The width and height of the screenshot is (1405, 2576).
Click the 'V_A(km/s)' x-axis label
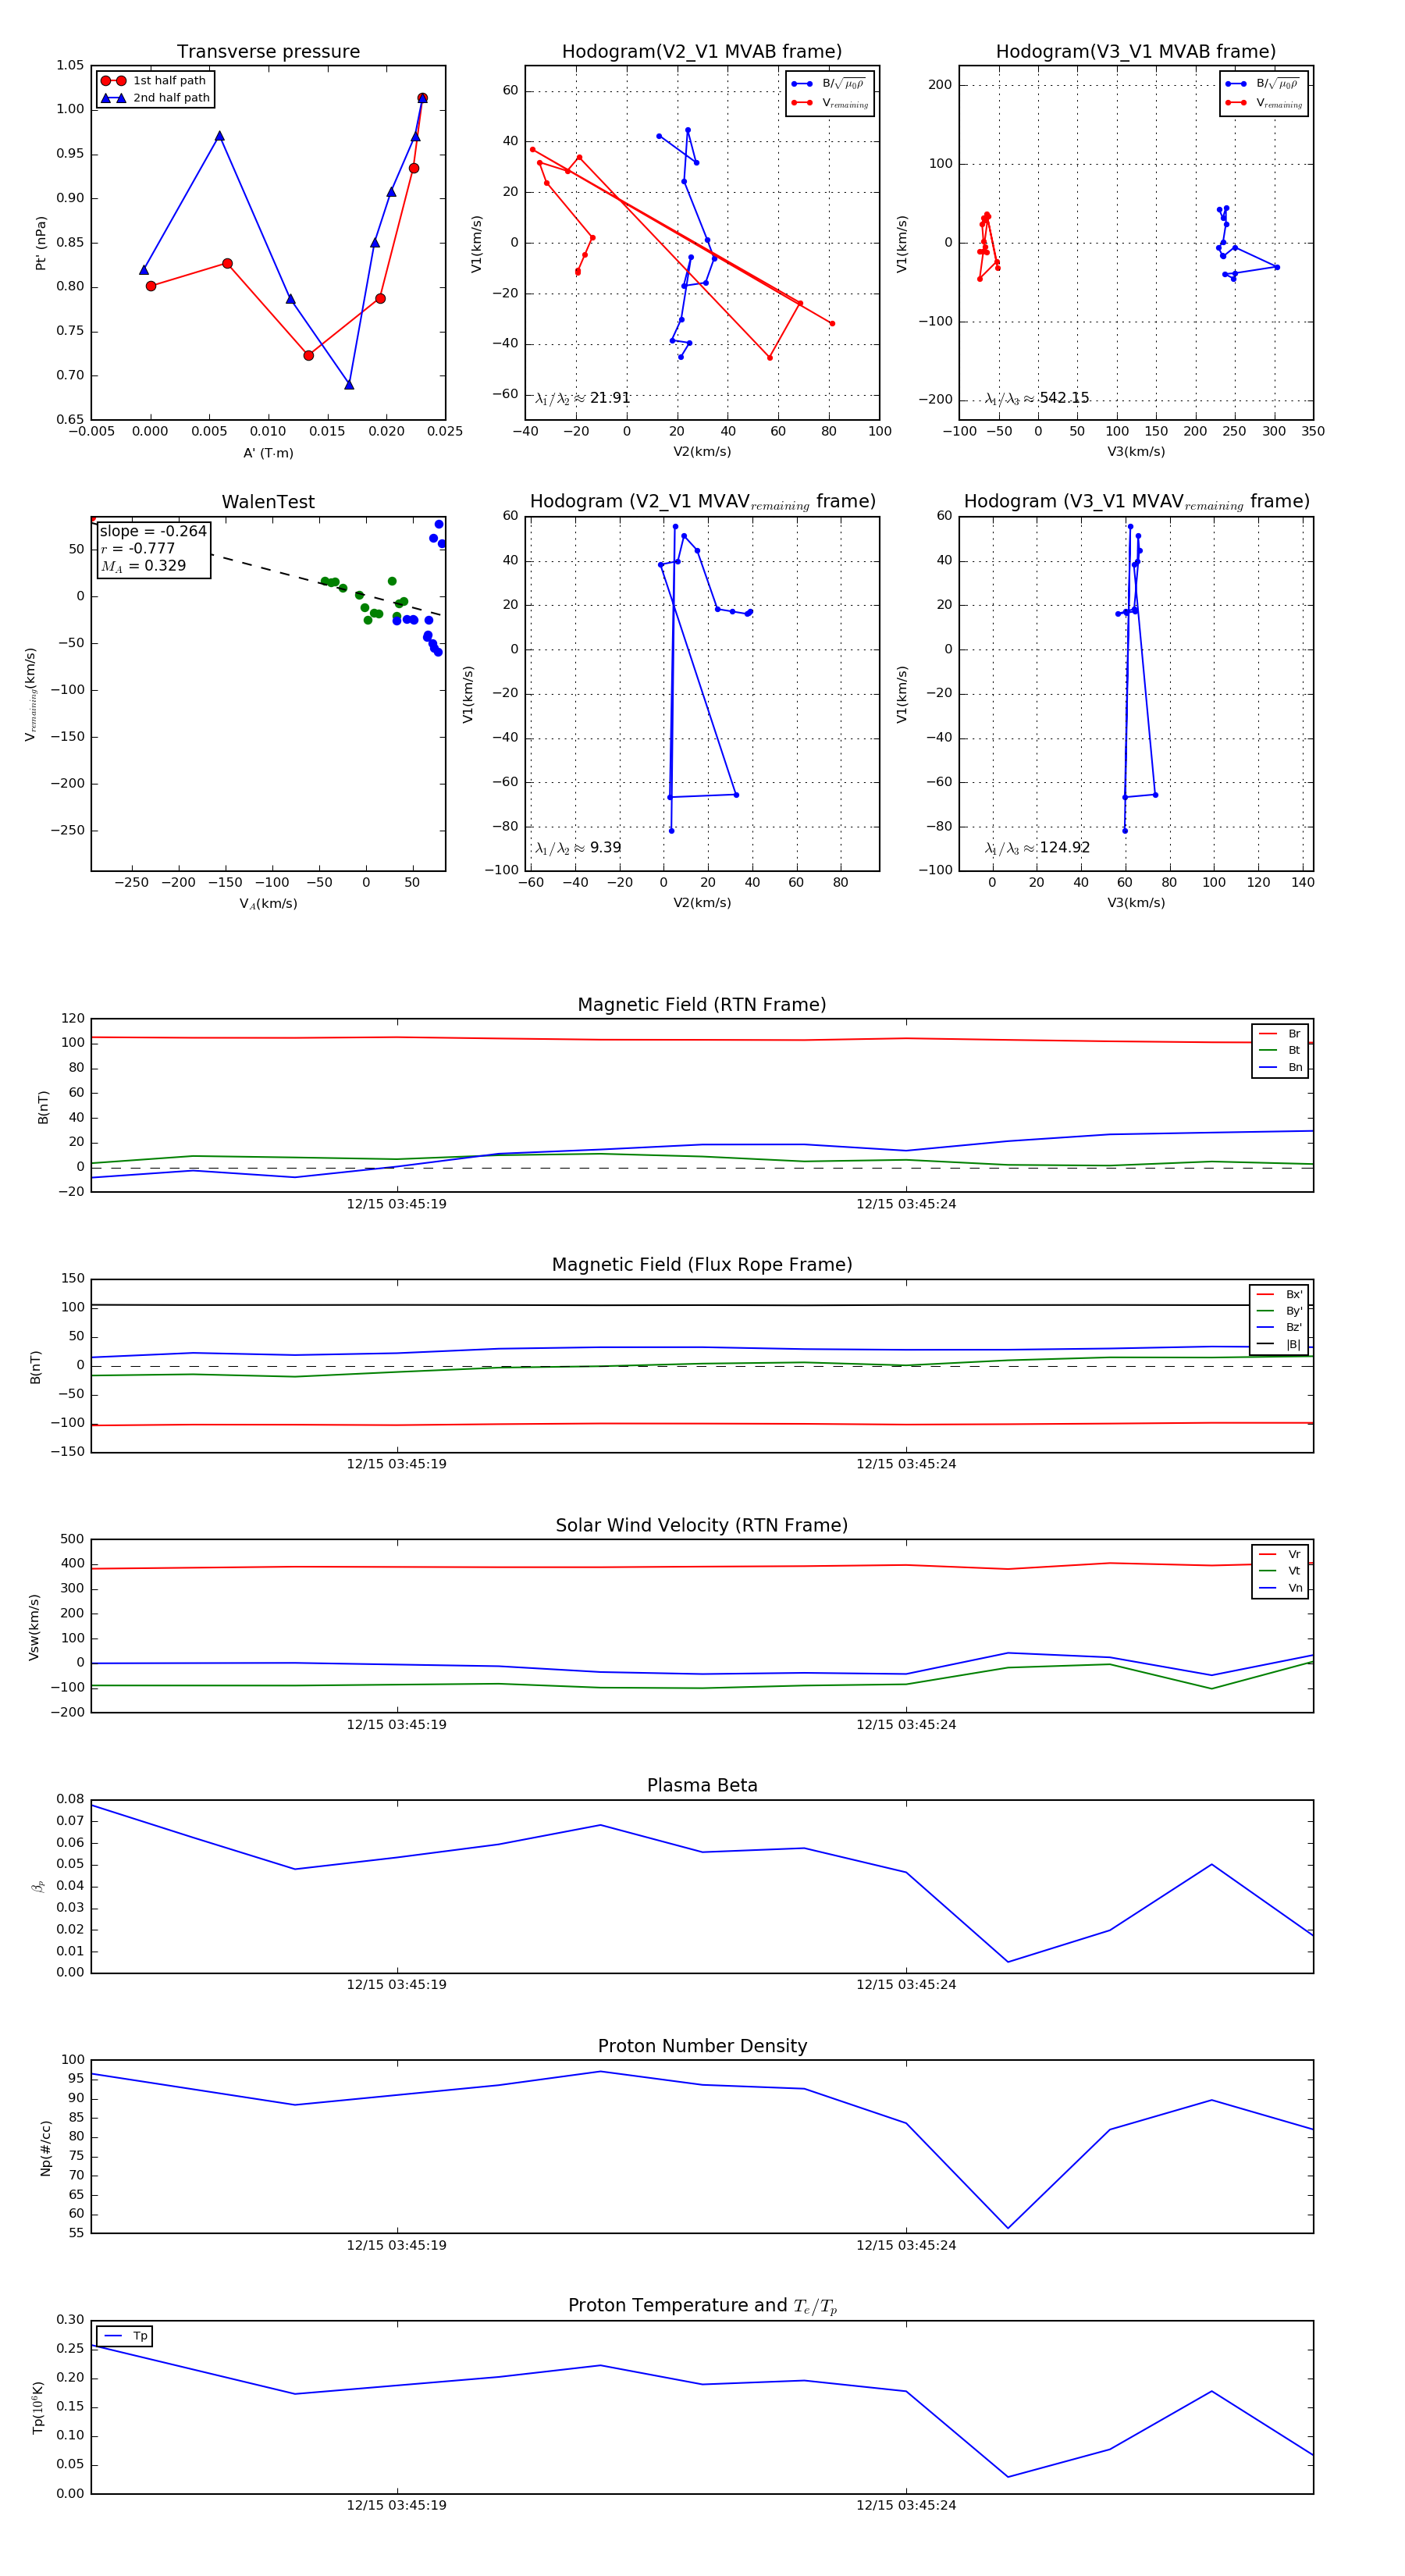coord(268,904)
